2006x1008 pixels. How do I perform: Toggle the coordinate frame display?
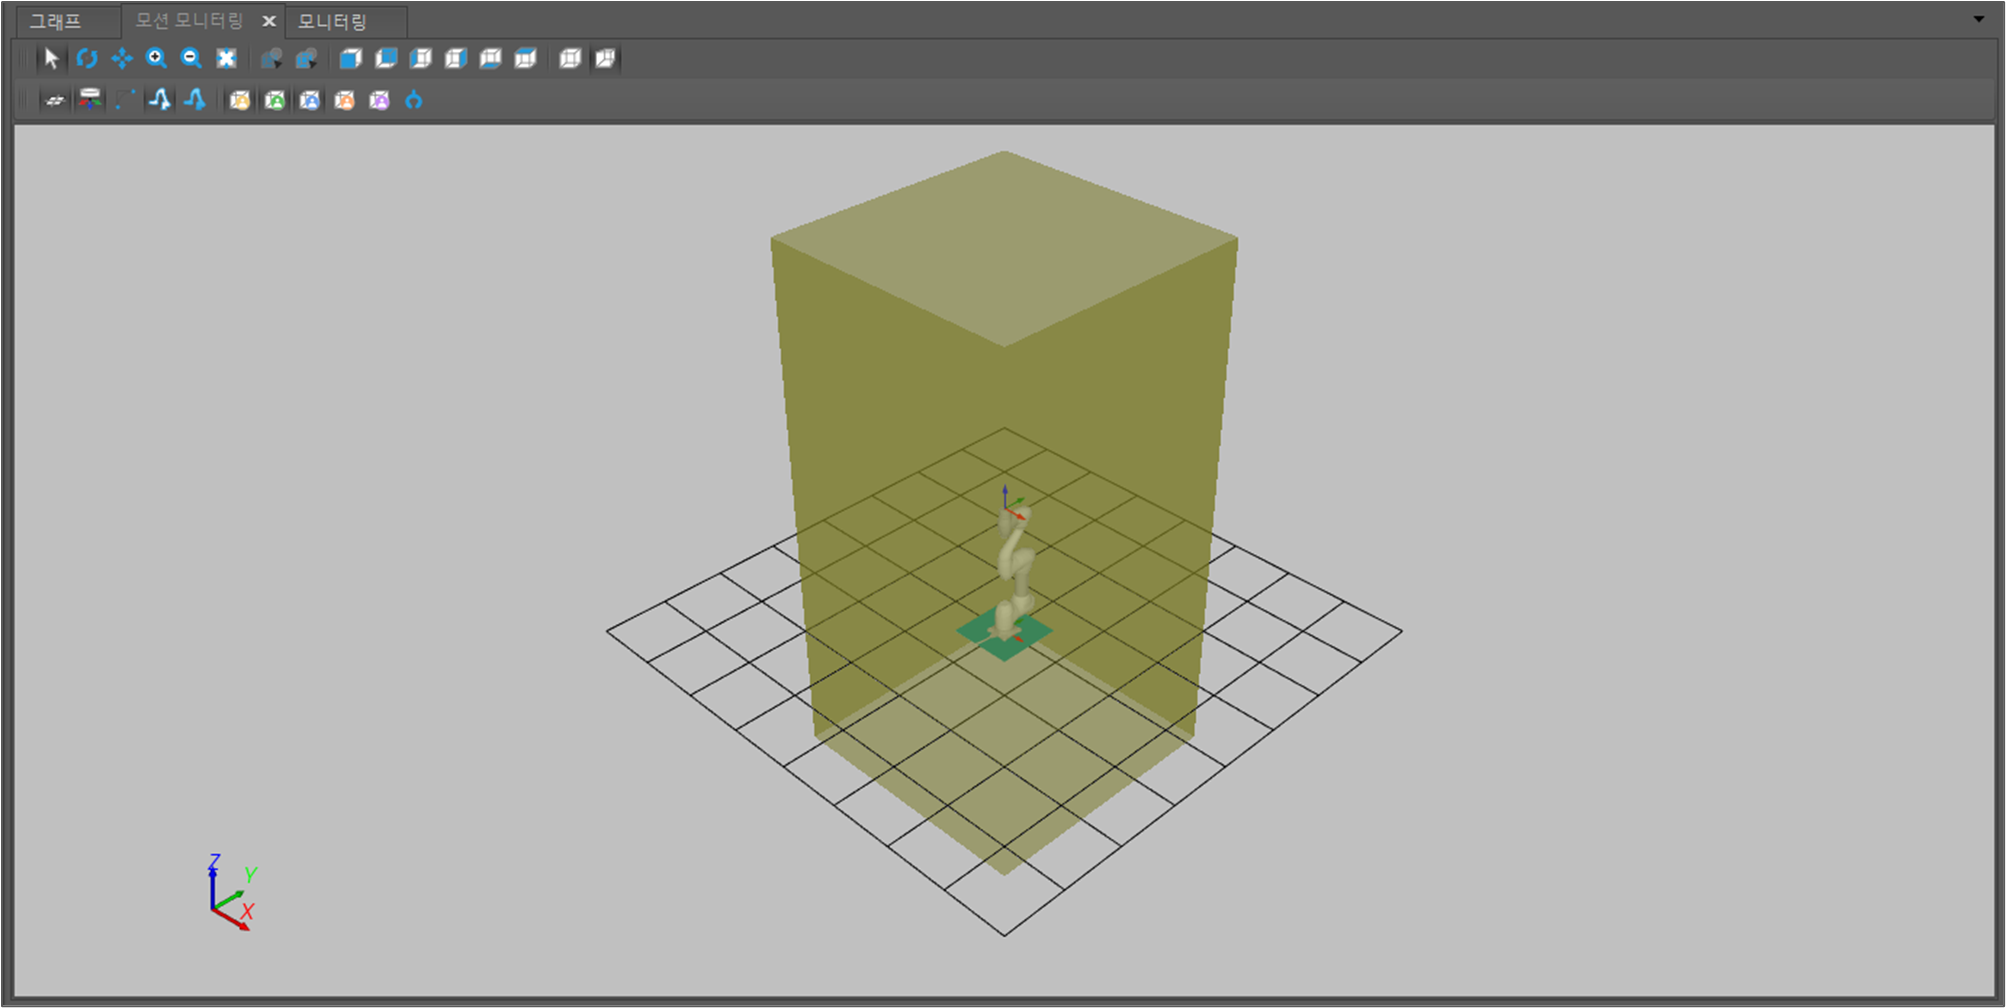(89, 100)
